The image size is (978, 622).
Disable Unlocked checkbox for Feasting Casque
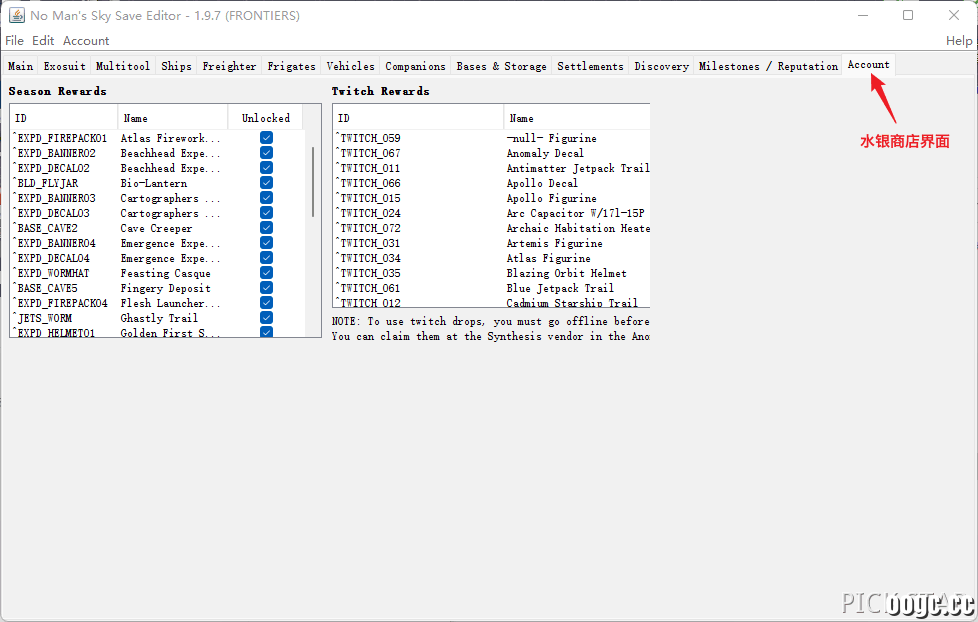click(266, 273)
